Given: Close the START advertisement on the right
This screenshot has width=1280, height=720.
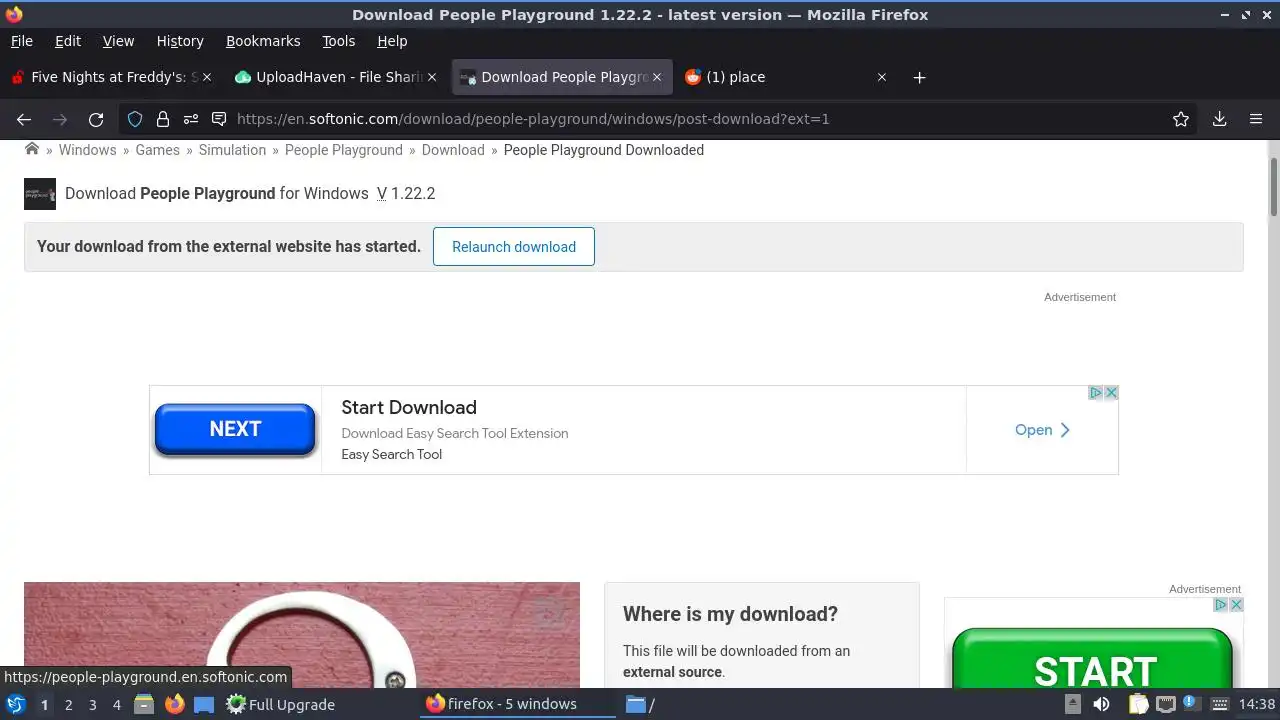Looking at the screenshot, I should coord(1236,605).
